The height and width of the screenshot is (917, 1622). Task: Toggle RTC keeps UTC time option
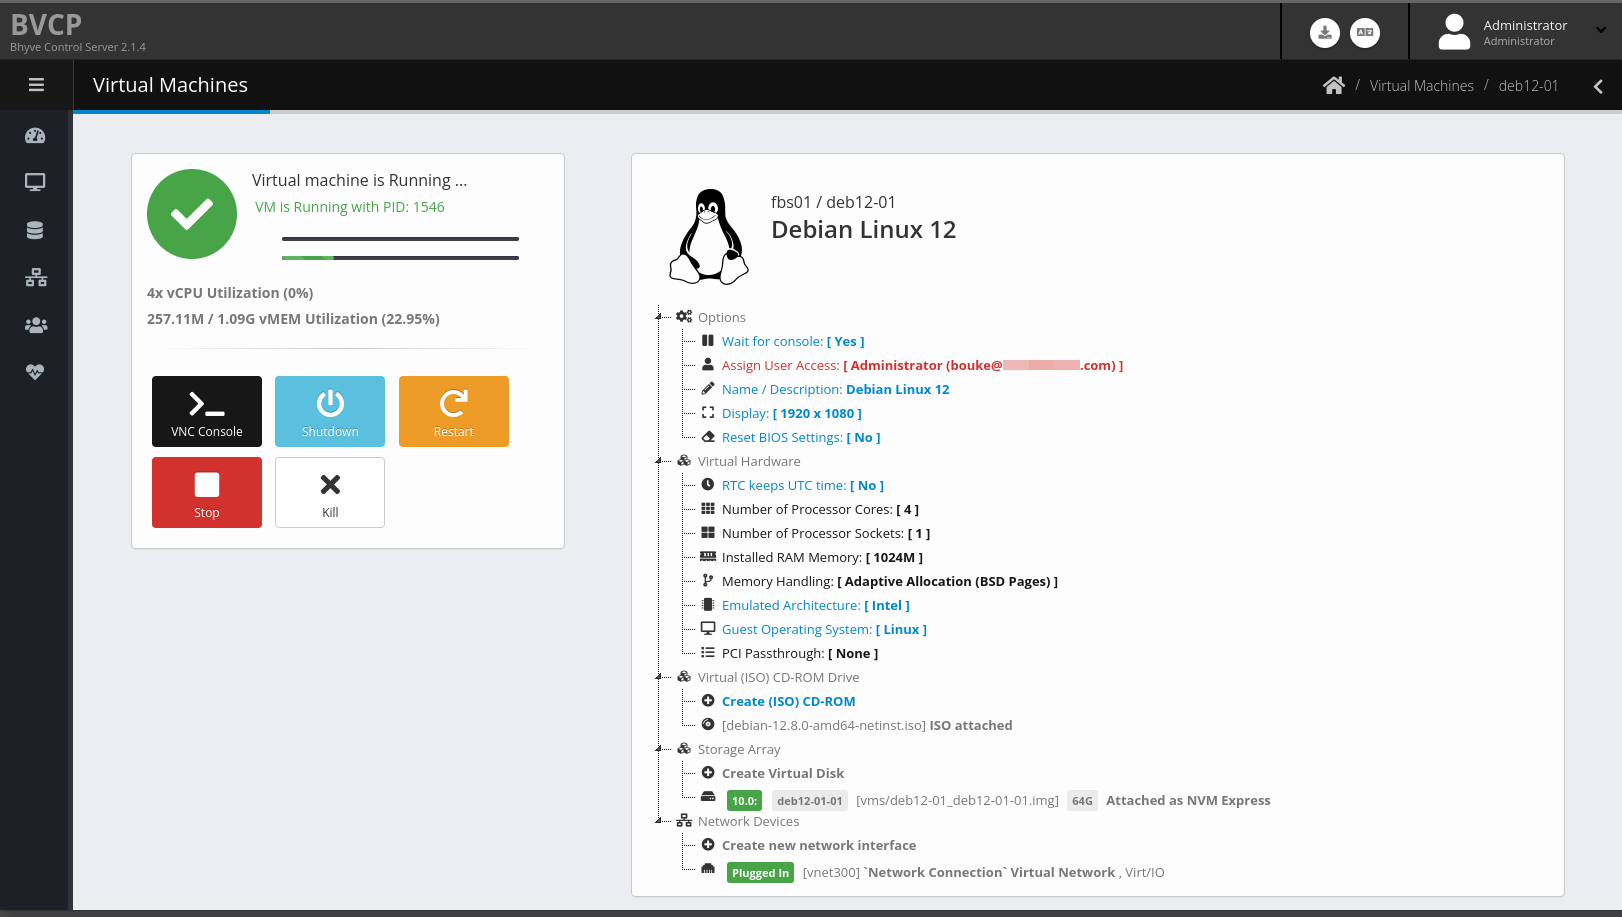803,485
